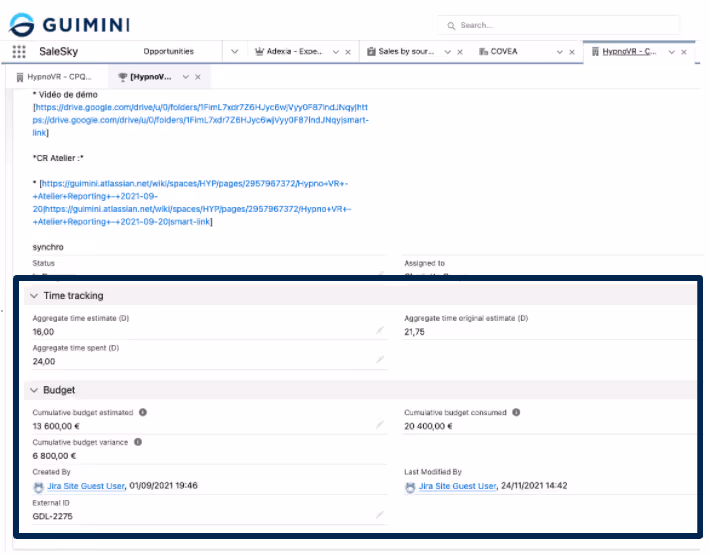Edit Cumulative budget estimated pencil icon
The width and height of the screenshot is (710, 556).
pos(380,424)
